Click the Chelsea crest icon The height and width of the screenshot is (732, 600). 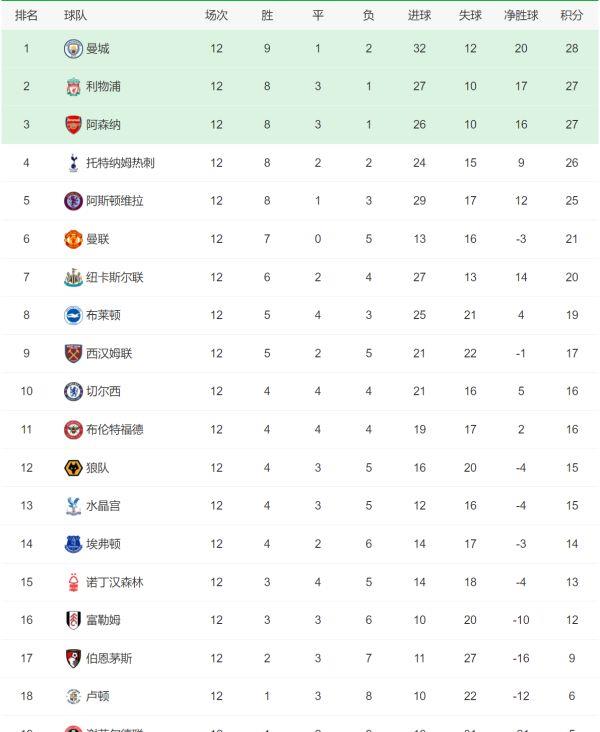coord(73,391)
